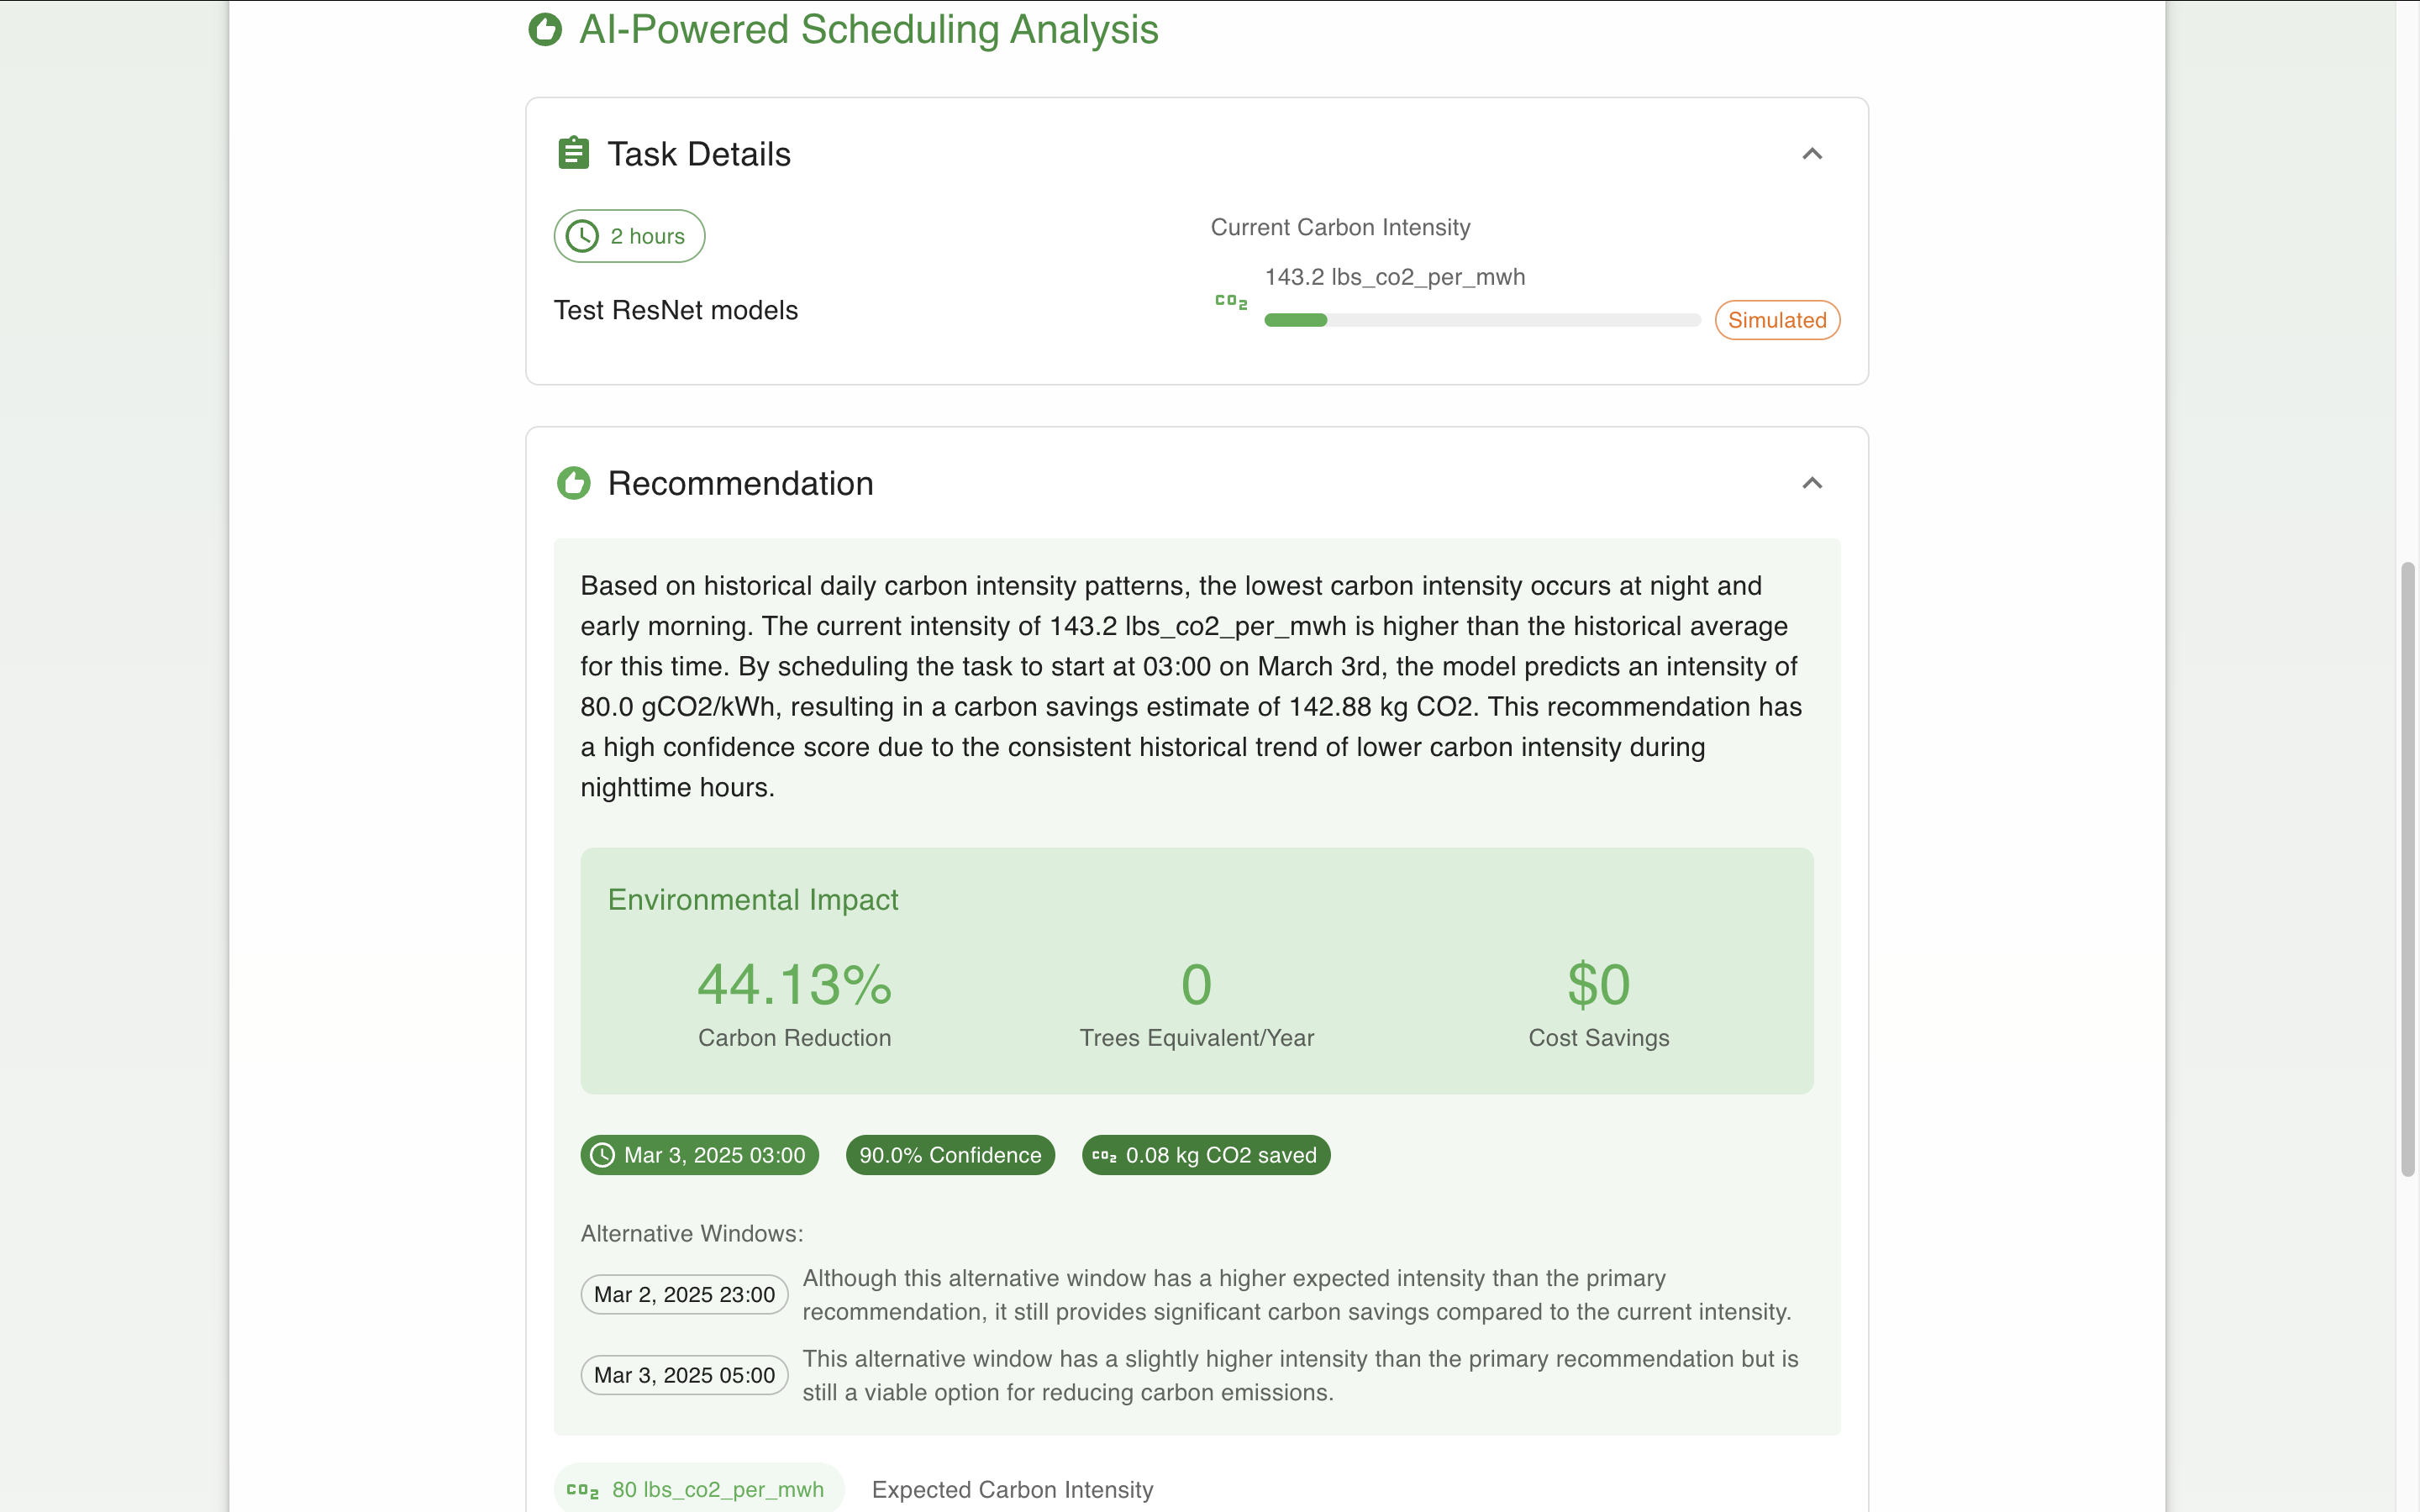Screen dimensions: 2420x1512
Task: Click the 2 hours duration chip
Action: pyautogui.click(x=630, y=237)
